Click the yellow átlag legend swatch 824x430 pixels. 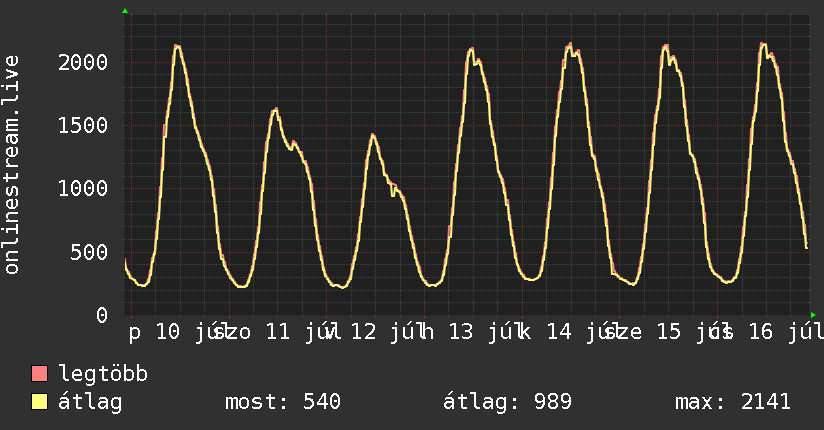point(39,402)
